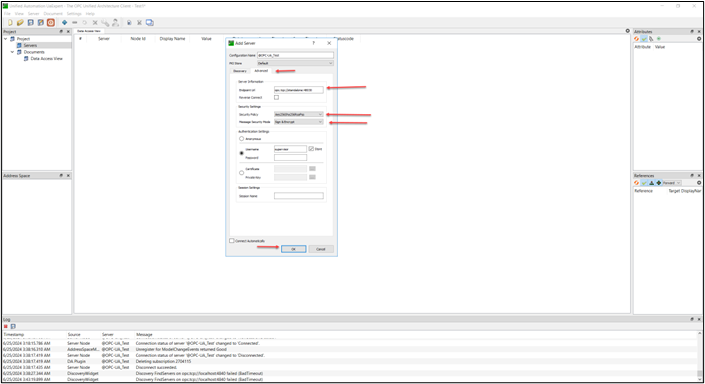Open the View menu
705x384 pixels.
[19, 13]
